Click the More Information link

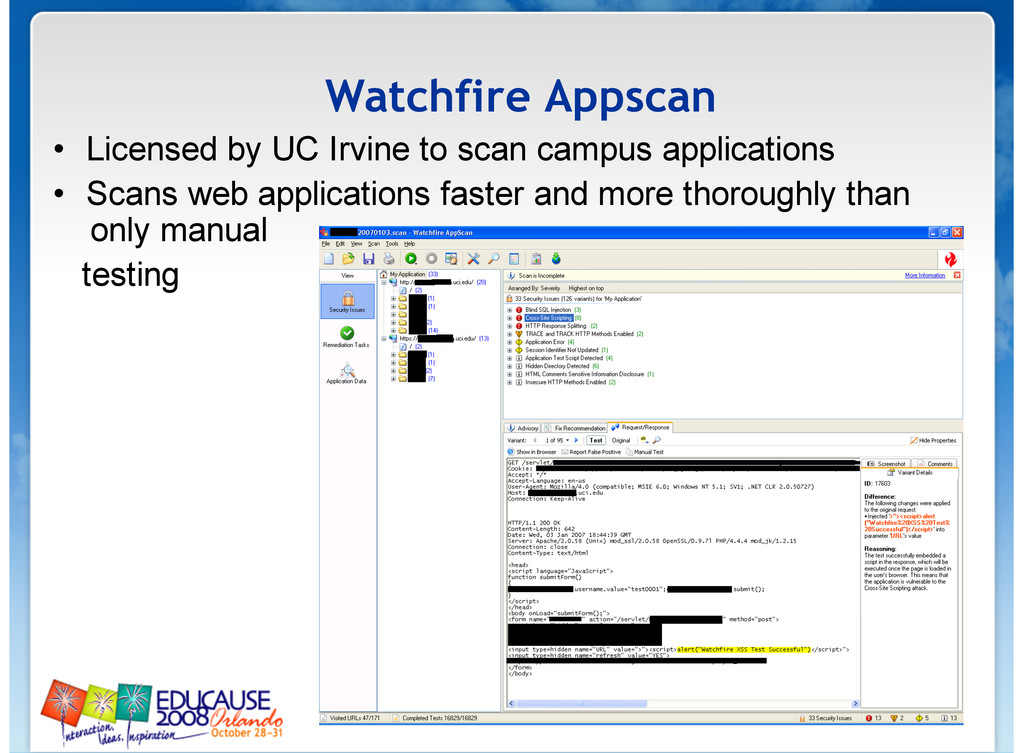tap(925, 276)
